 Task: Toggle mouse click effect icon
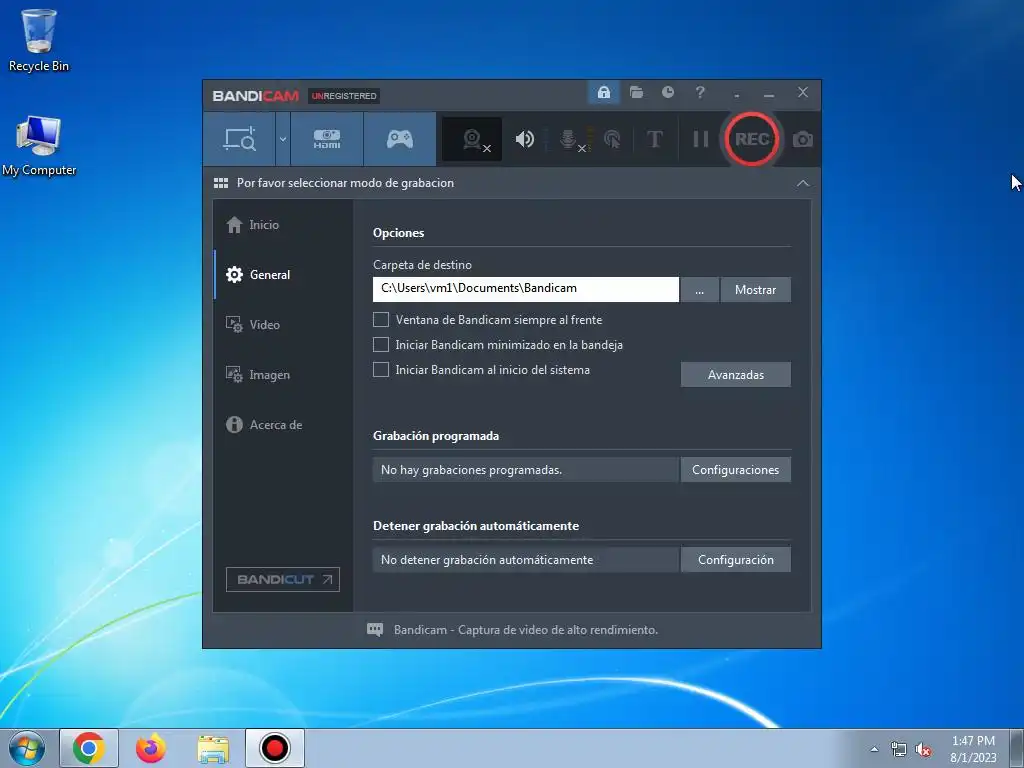pos(612,139)
